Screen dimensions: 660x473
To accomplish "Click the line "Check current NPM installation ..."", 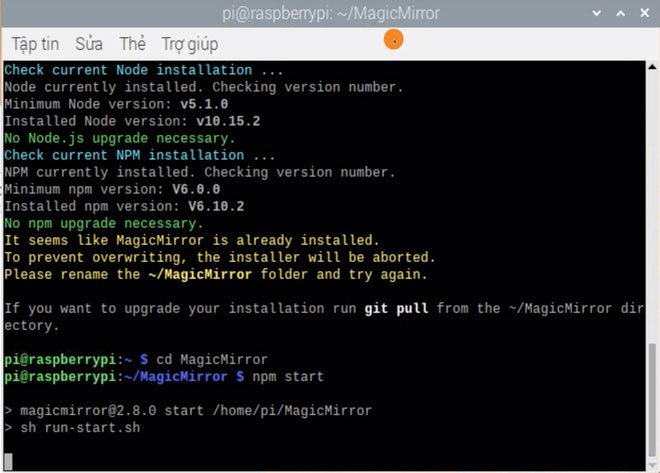I will click(x=140, y=155).
